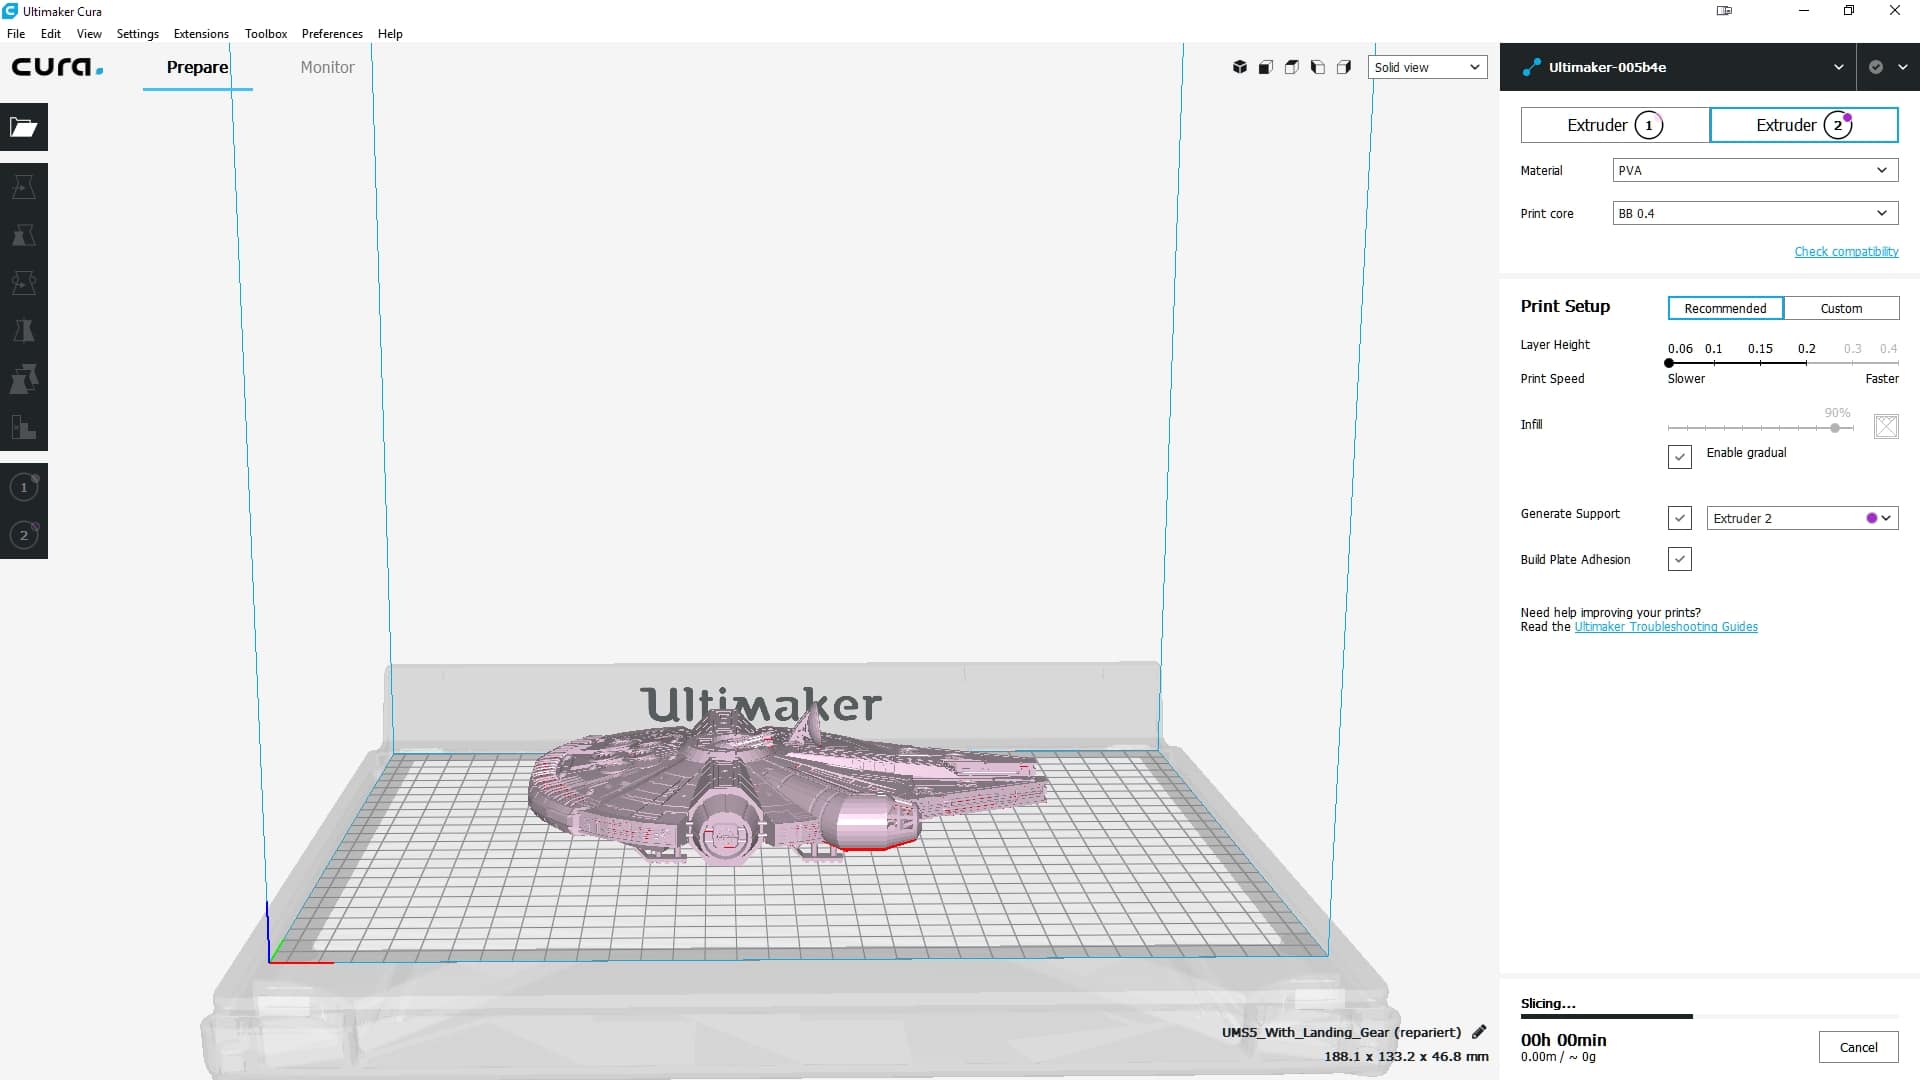Select the Move tool in left toolbar
This screenshot has height=1080, width=1920.
[24, 187]
